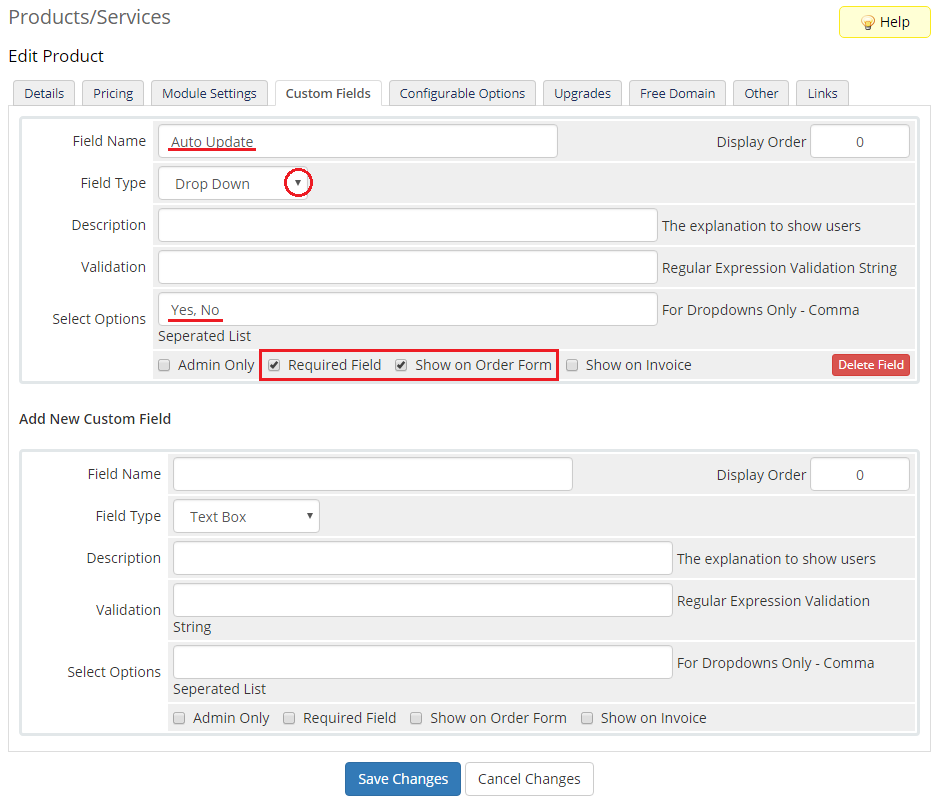This screenshot has width=945, height=807.
Task: Select the Custom Fields tab
Action: (x=328, y=93)
